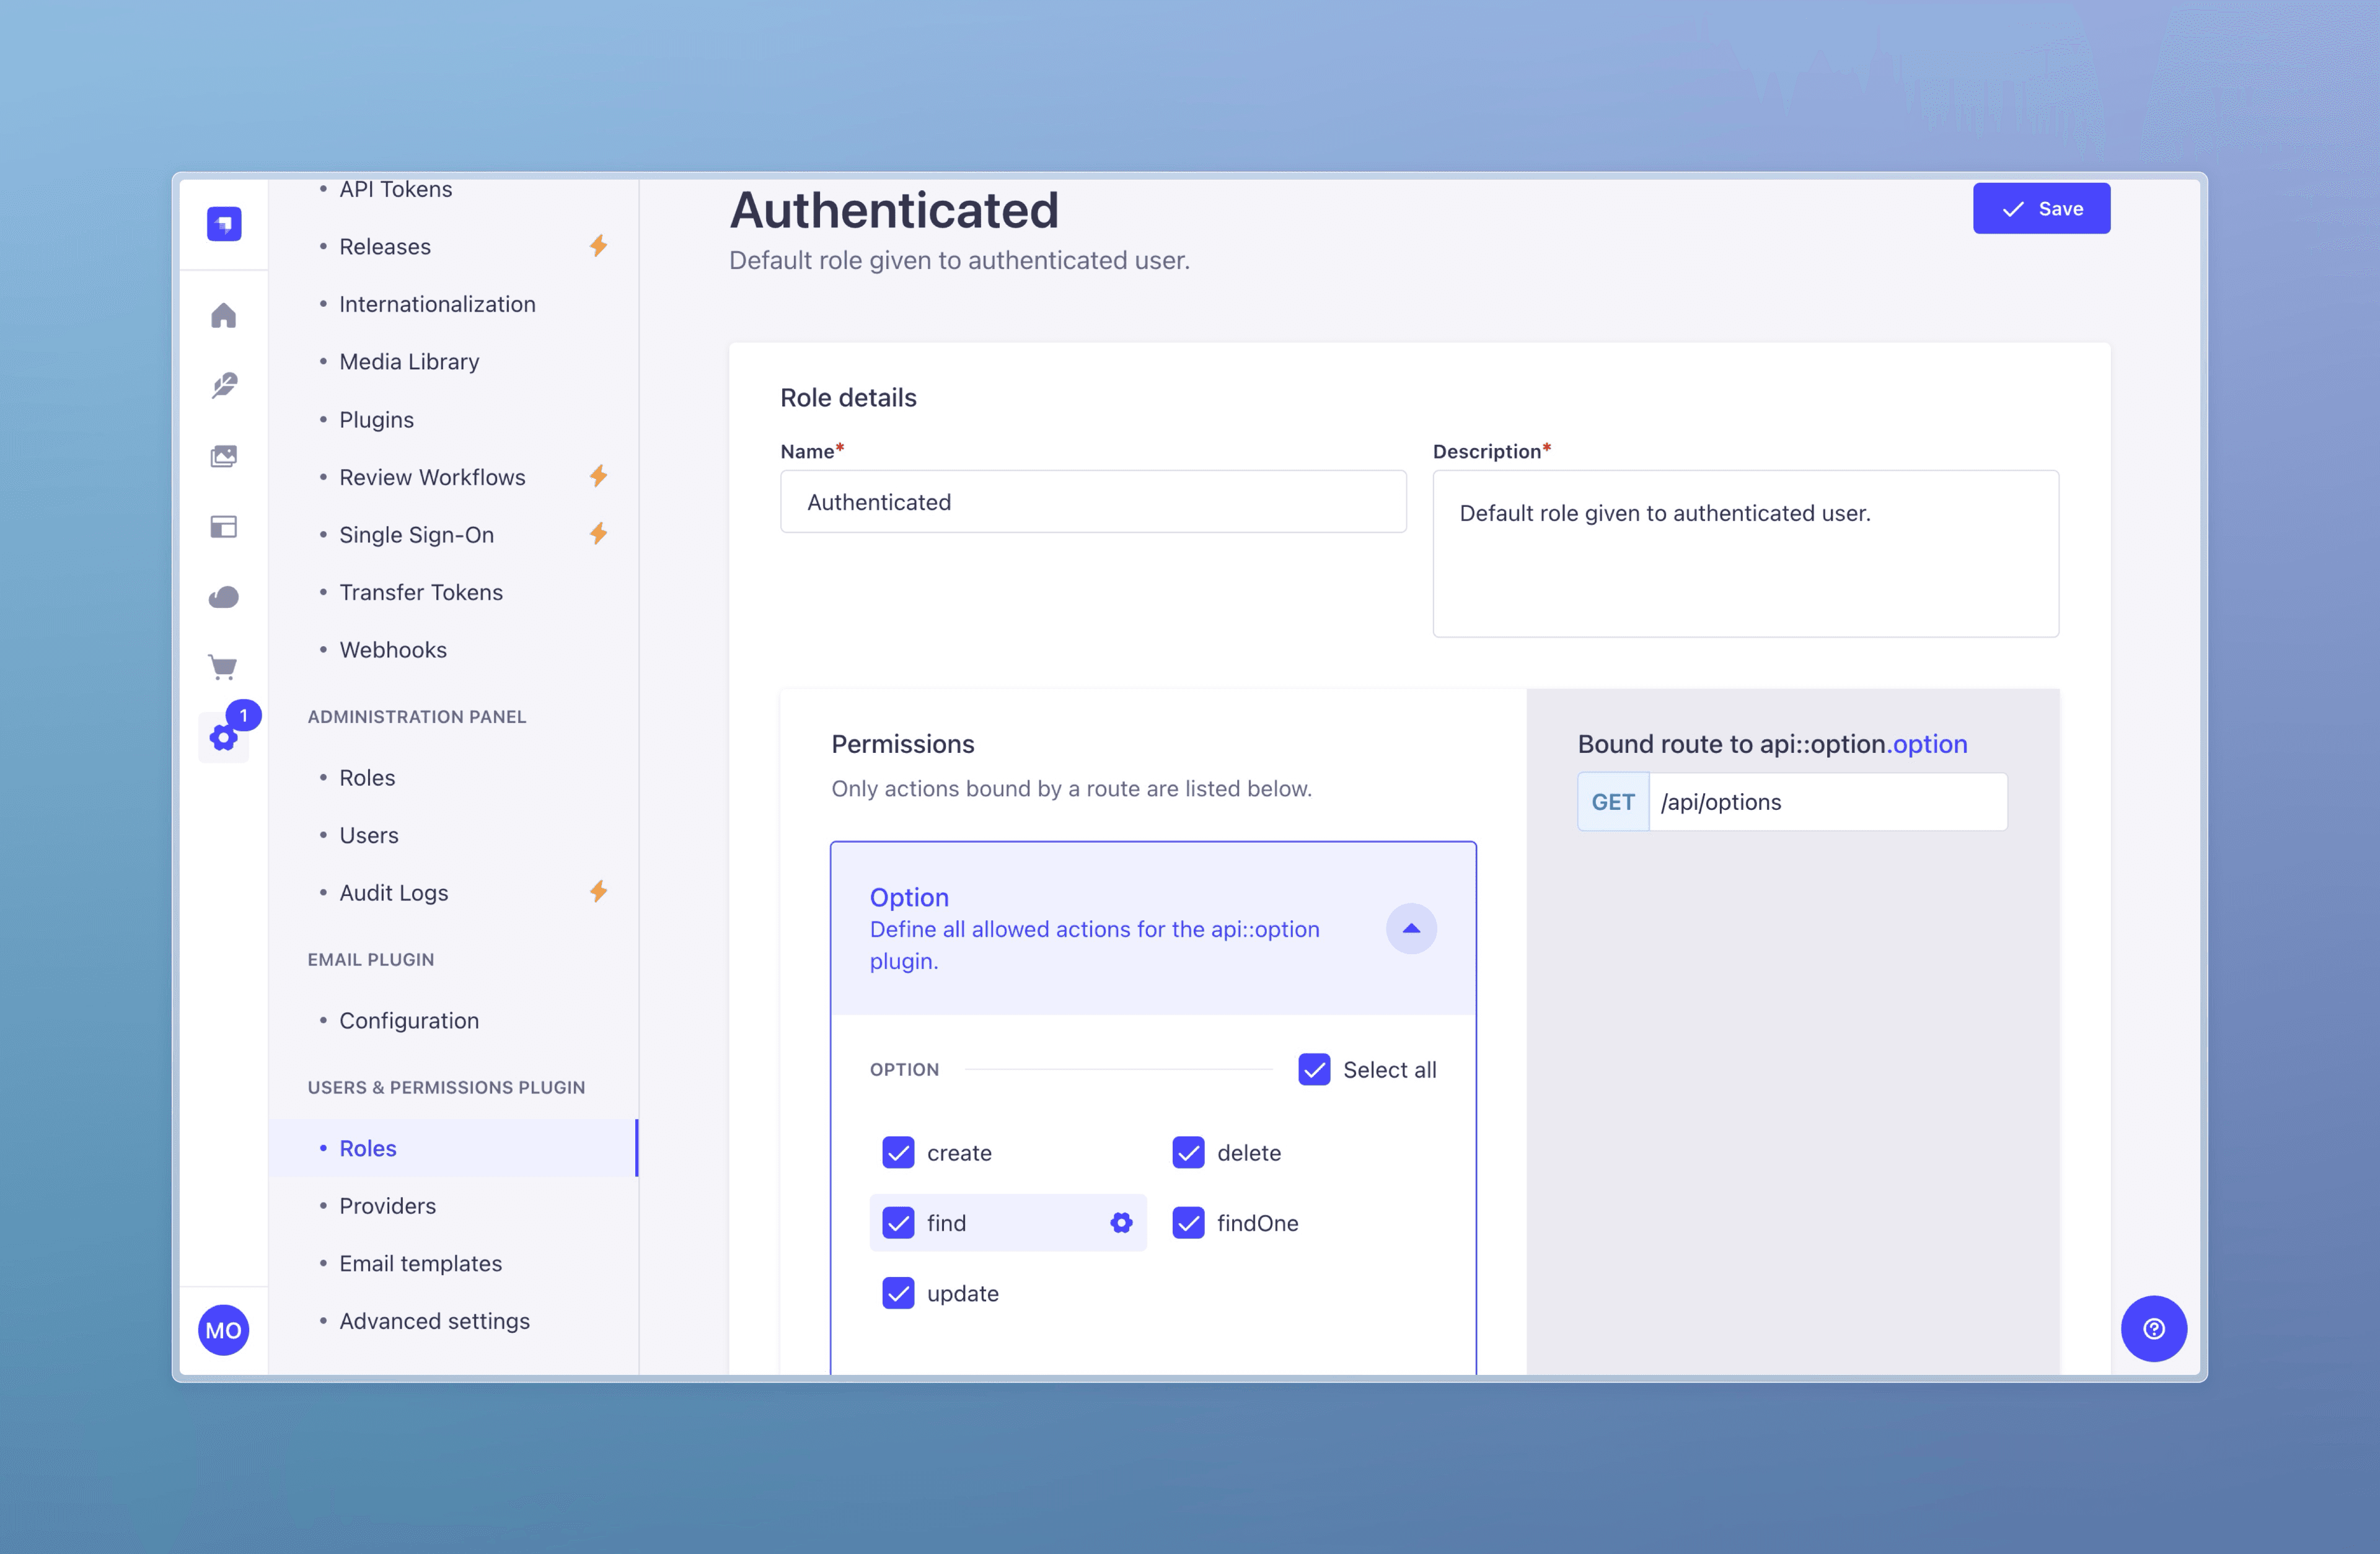Click the Name input field
This screenshot has width=2380, height=1554.
coord(1093,501)
